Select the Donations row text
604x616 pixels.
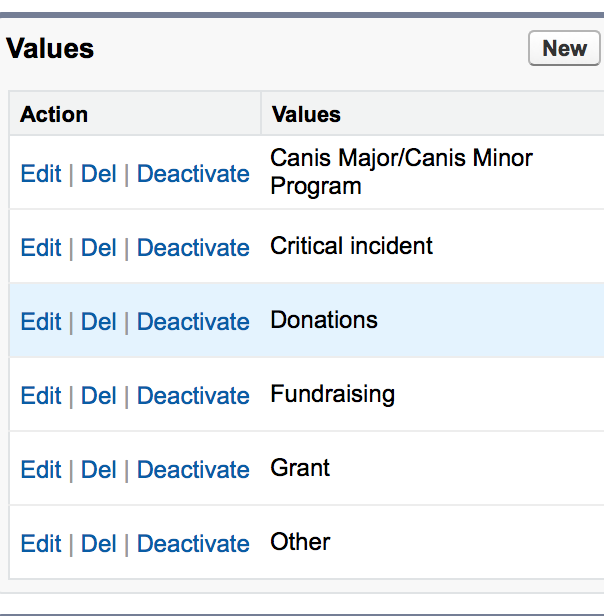(324, 320)
